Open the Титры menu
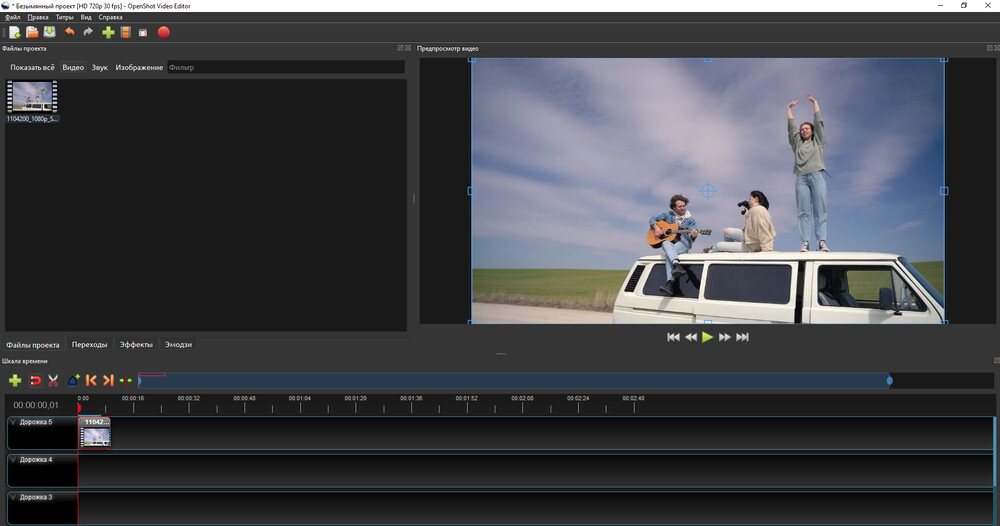Viewport: 1000px width, 526px height. [x=64, y=17]
